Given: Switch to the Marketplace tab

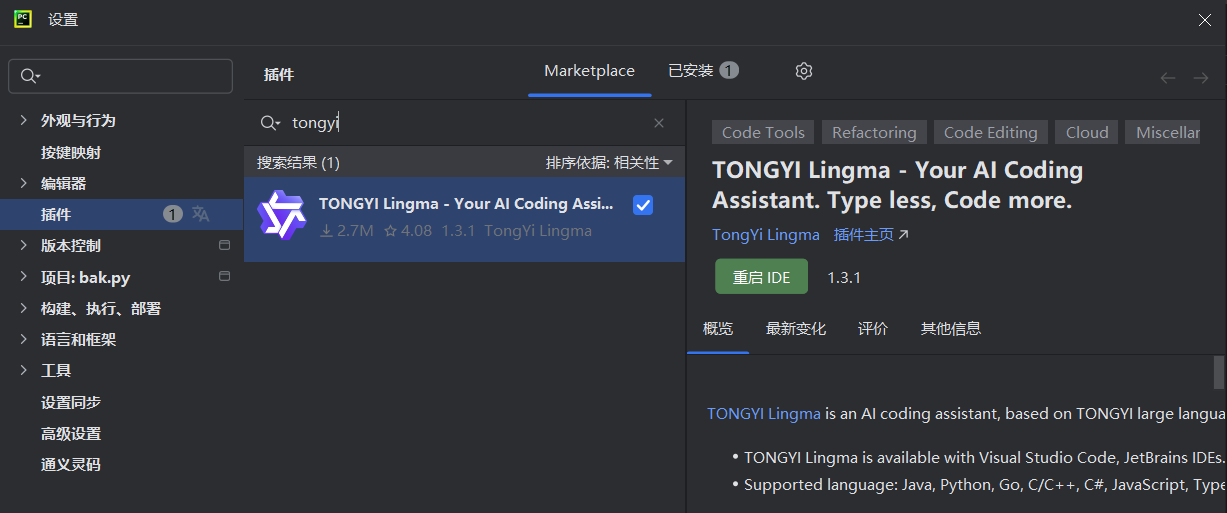Looking at the screenshot, I should (x=589, y=71).
